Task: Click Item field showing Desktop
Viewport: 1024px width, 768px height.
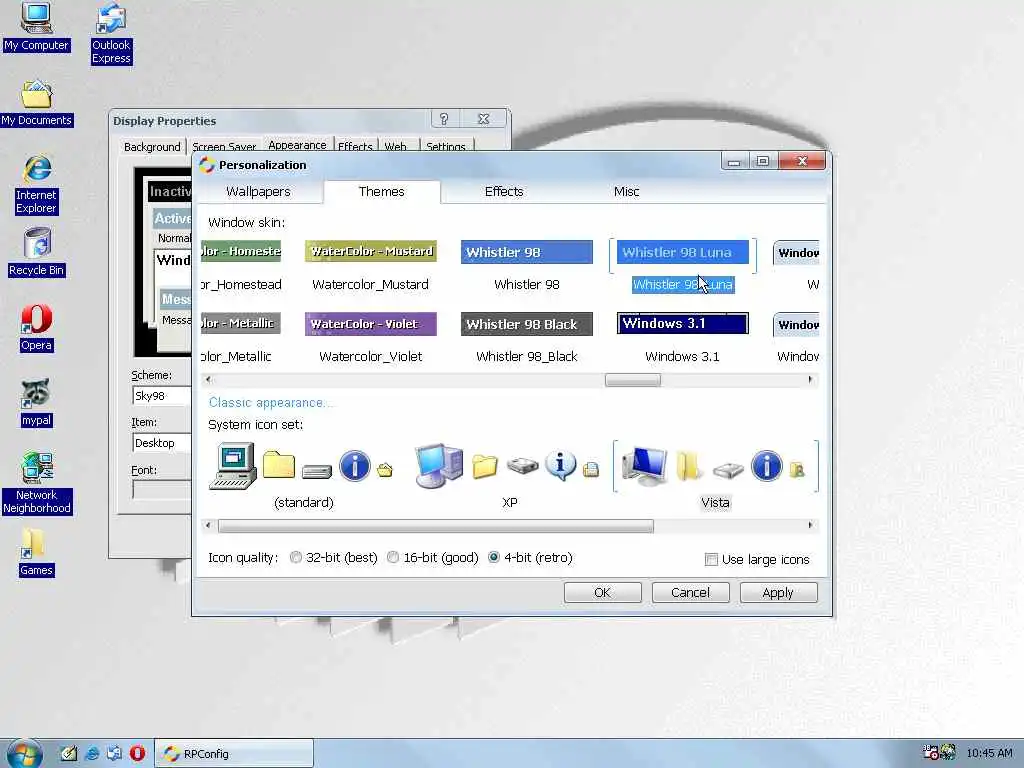Action: (162, 443)
